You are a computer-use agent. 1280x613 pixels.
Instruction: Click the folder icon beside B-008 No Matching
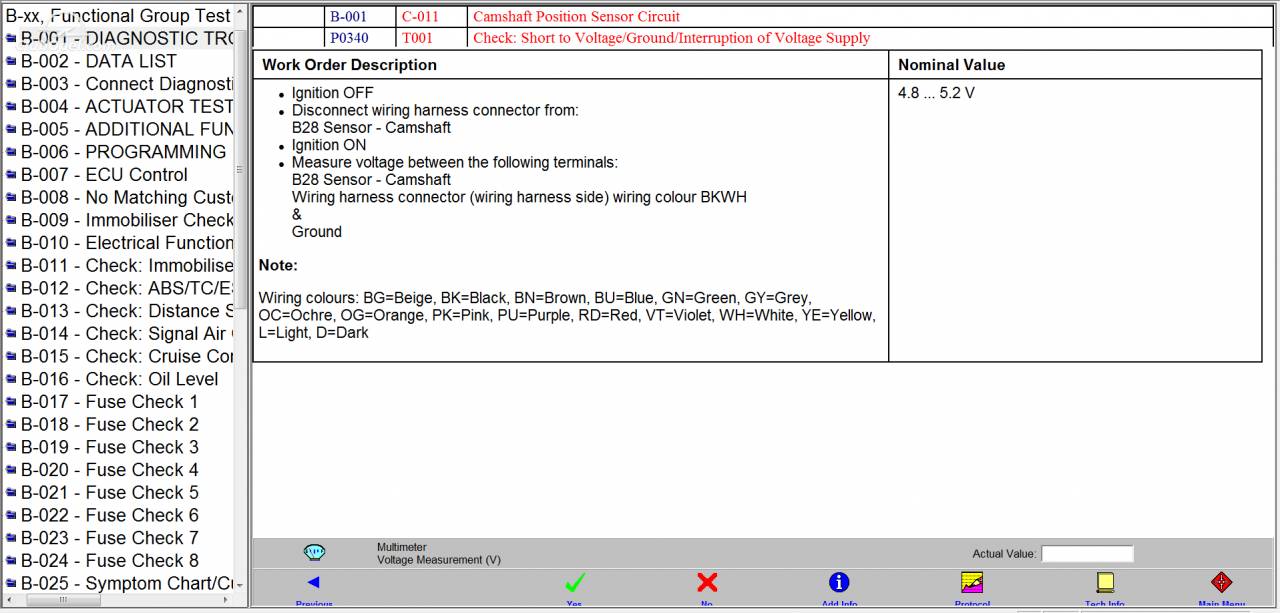pos(11,198)
